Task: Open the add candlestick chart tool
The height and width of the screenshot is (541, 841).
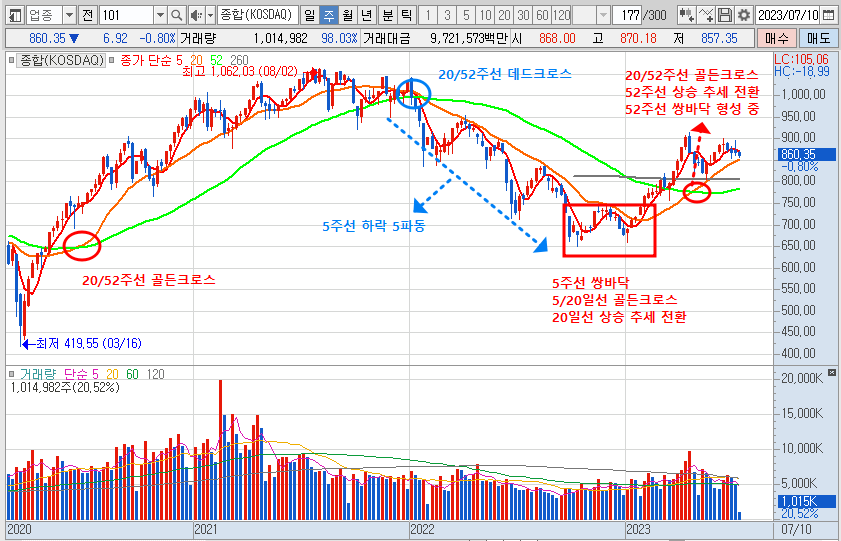Action: point(686,15)
